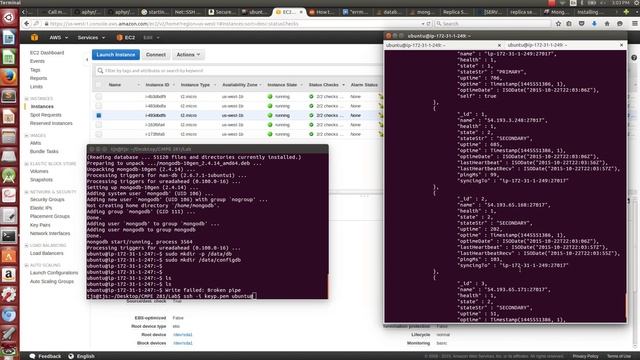The height and width of the screenshot is (360, 640).
Task: Open the Volumes sidebar link
Action: click(x=39, y=171)
